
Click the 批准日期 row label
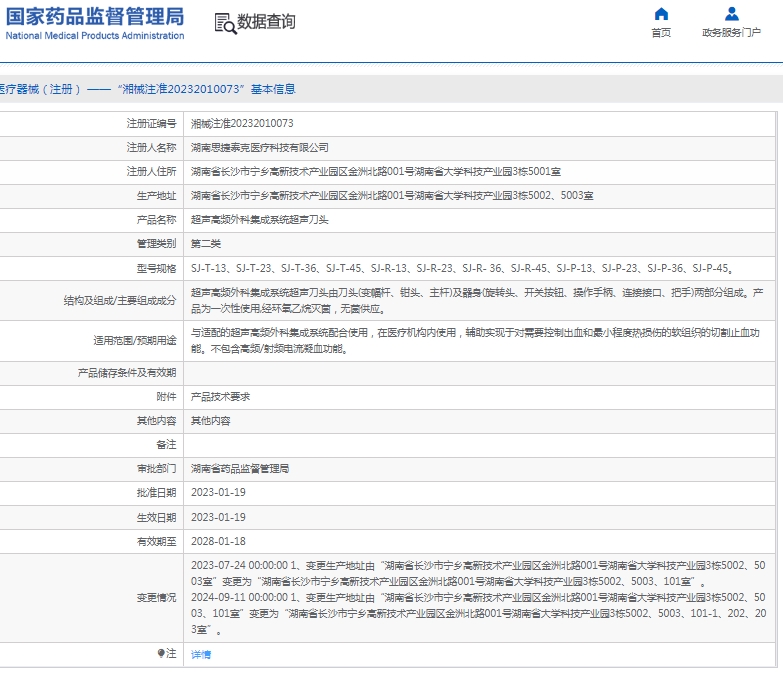pos(156,493)
